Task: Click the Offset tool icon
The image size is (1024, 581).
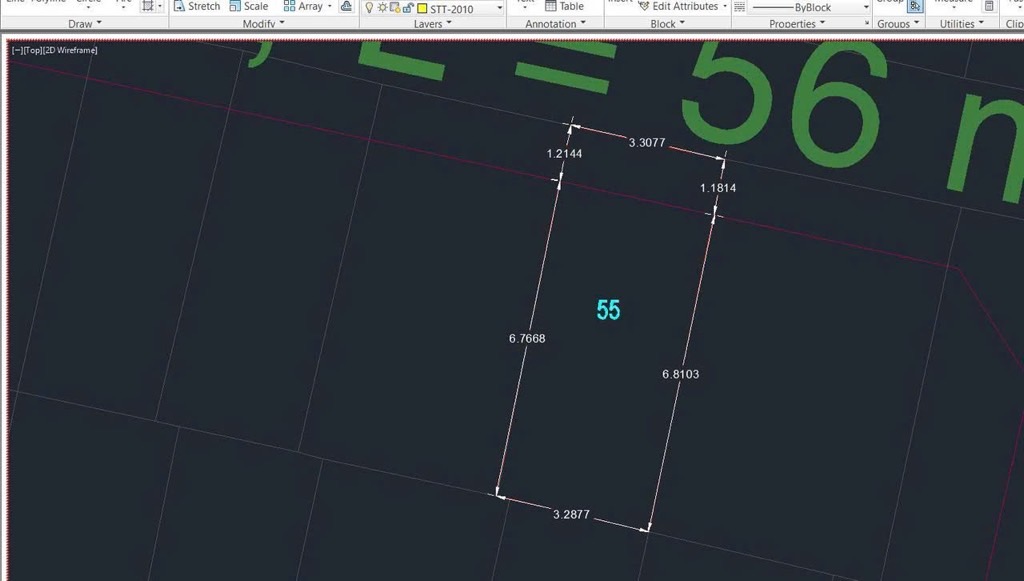Action: click(x=347, y=6)
